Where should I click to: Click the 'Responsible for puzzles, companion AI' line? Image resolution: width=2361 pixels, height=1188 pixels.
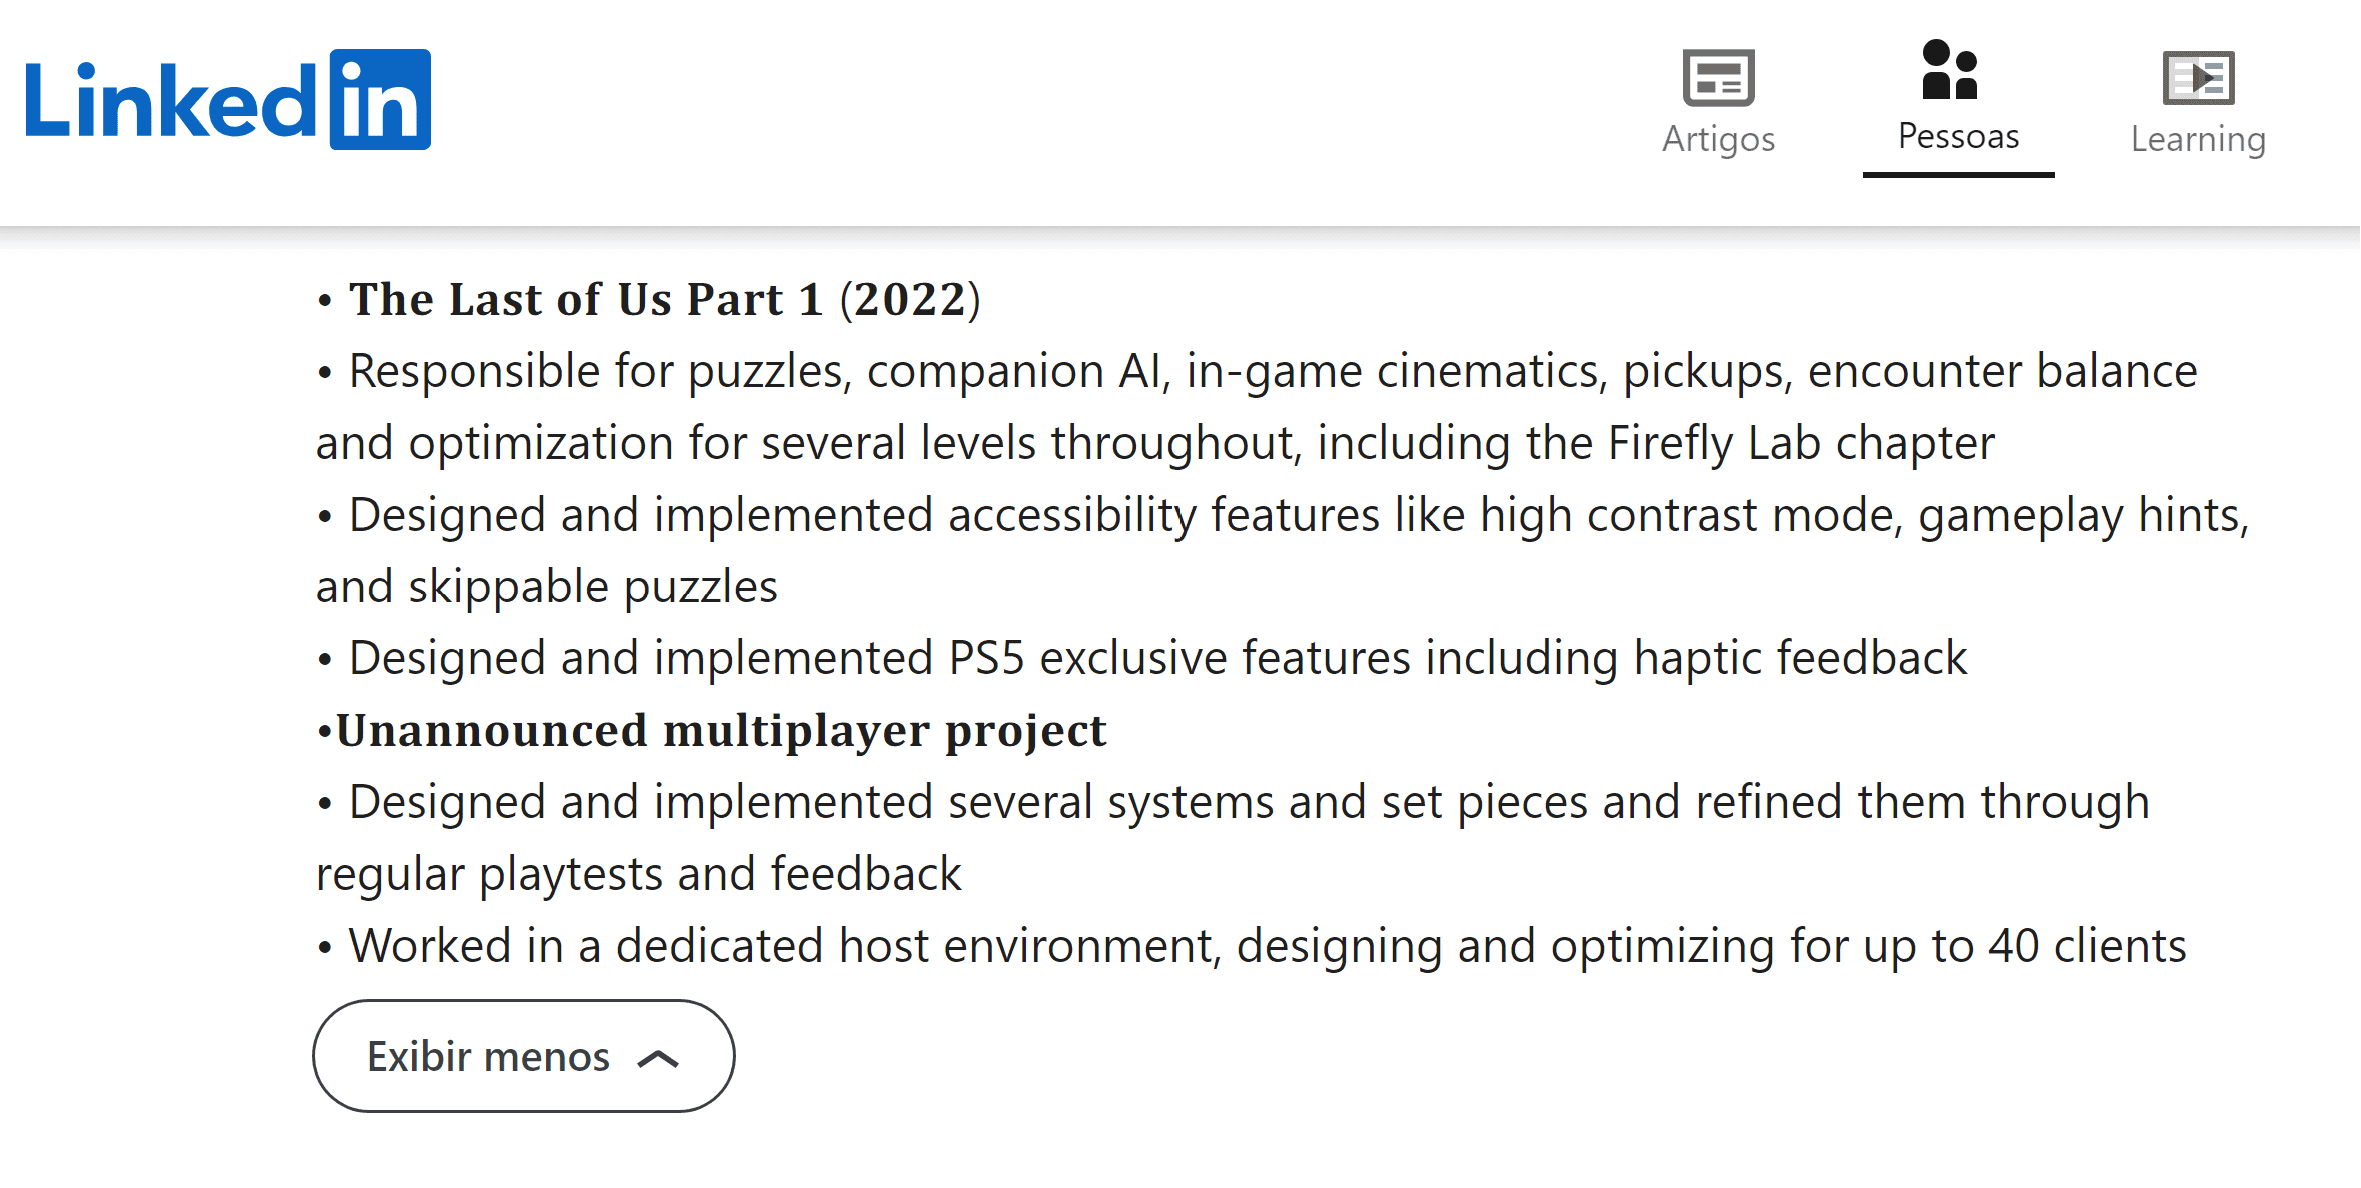click(x=1270, y=371)
